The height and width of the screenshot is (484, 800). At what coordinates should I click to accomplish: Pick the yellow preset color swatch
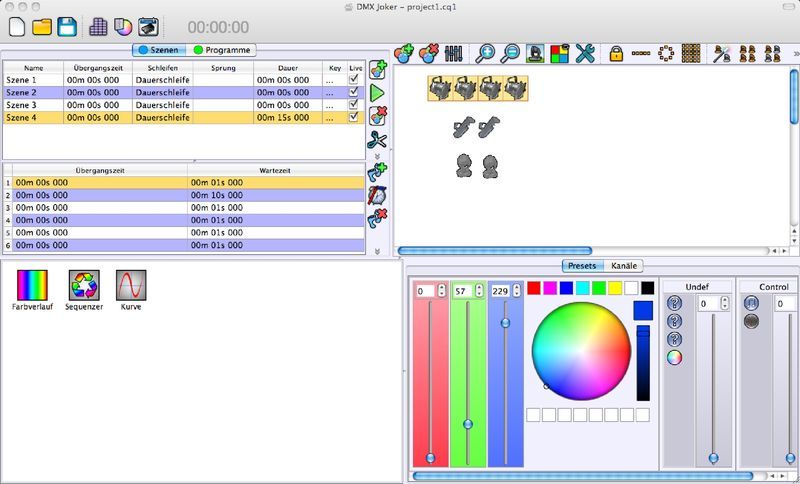615,288
